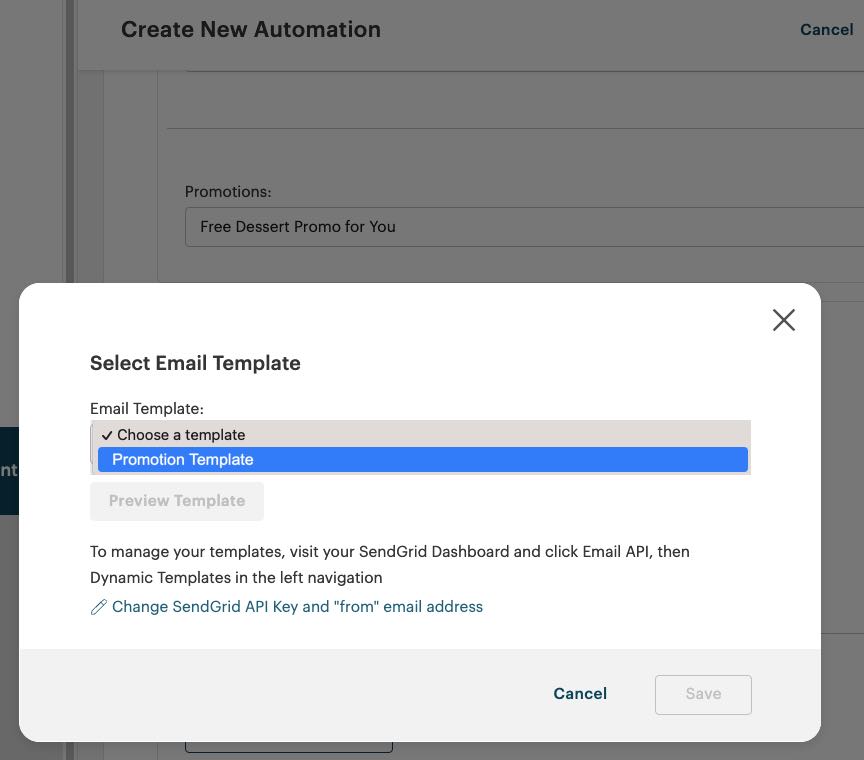Screen dimensions: 864x760
Task: Click the checkmark beside "Choose a template"
Action: (106, 435)
